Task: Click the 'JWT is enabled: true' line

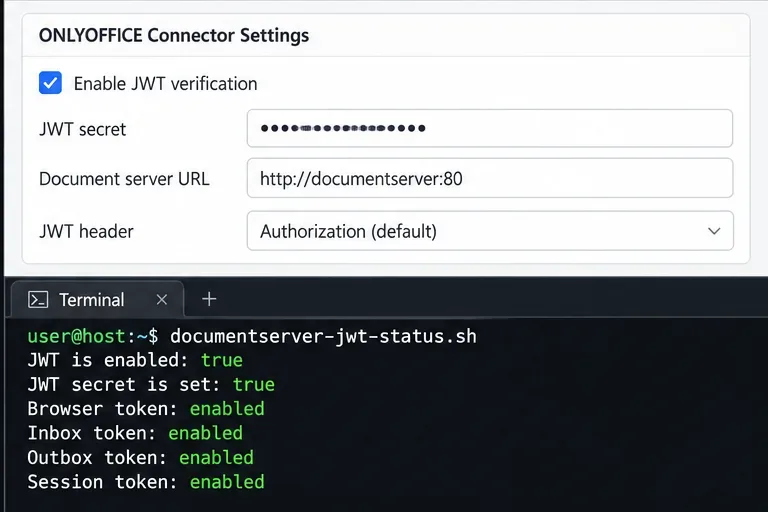Action: (135, 360)
